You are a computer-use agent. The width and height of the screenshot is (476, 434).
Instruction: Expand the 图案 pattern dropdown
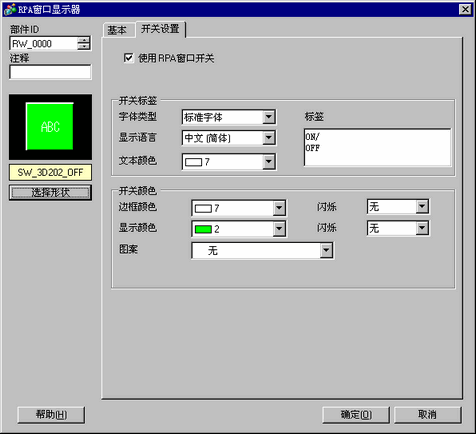coord(263,250)
